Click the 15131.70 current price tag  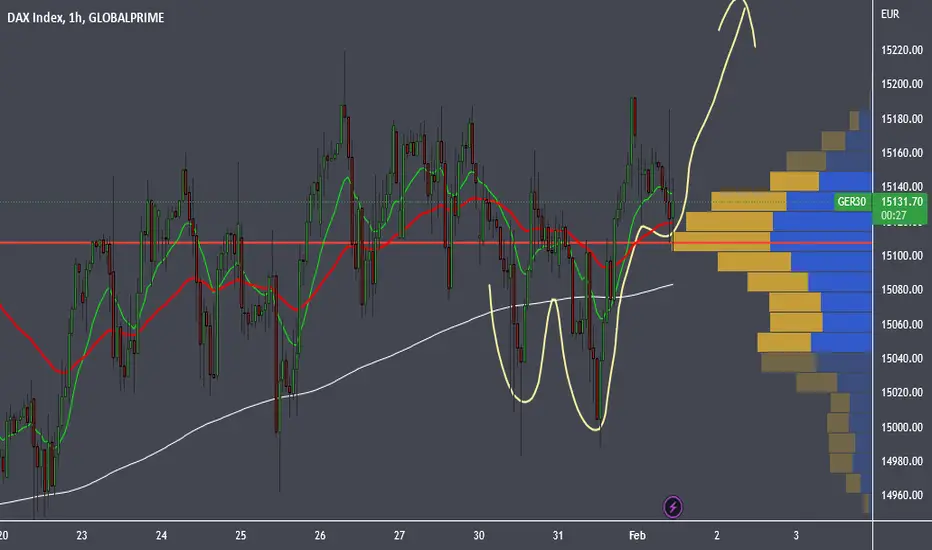pyautogui.click(x=902, y=202)
